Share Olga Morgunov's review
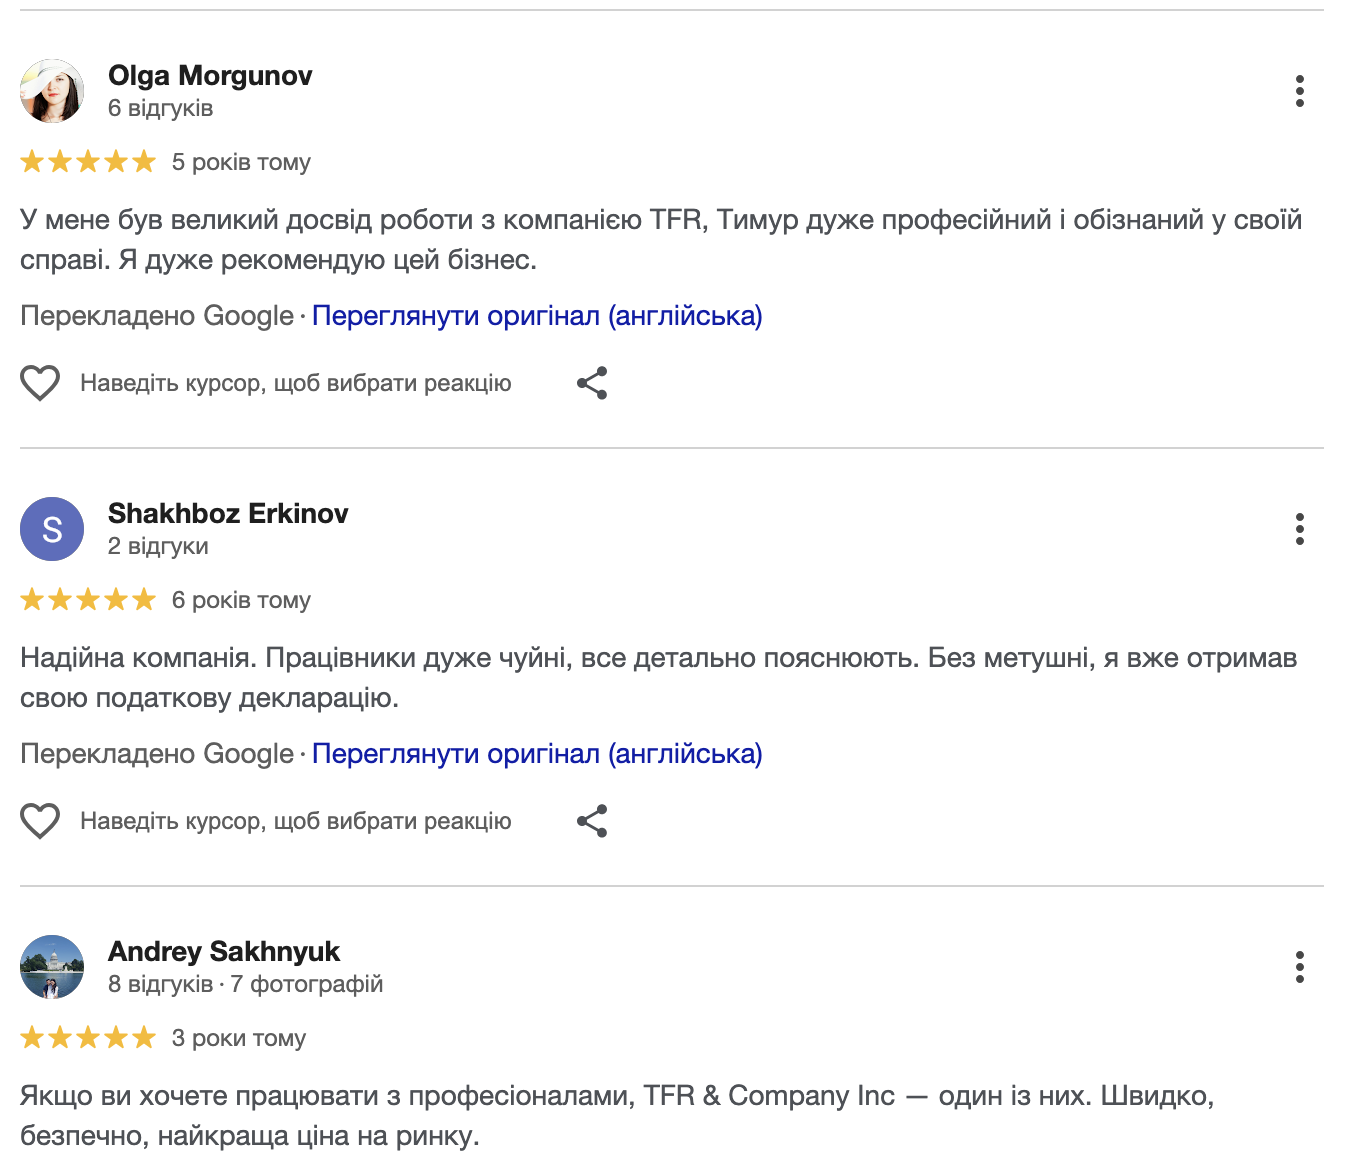 [592, 383]
